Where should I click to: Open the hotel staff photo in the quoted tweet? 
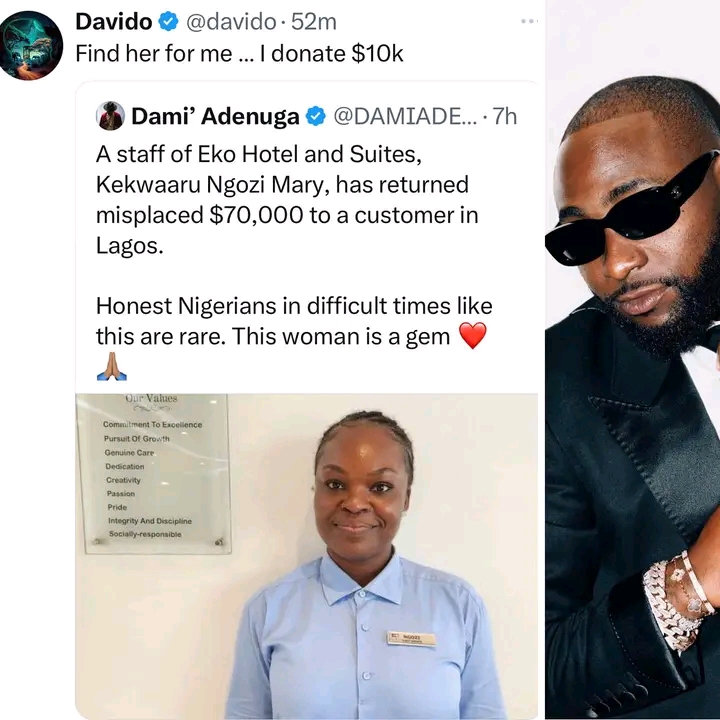point(307,557)
